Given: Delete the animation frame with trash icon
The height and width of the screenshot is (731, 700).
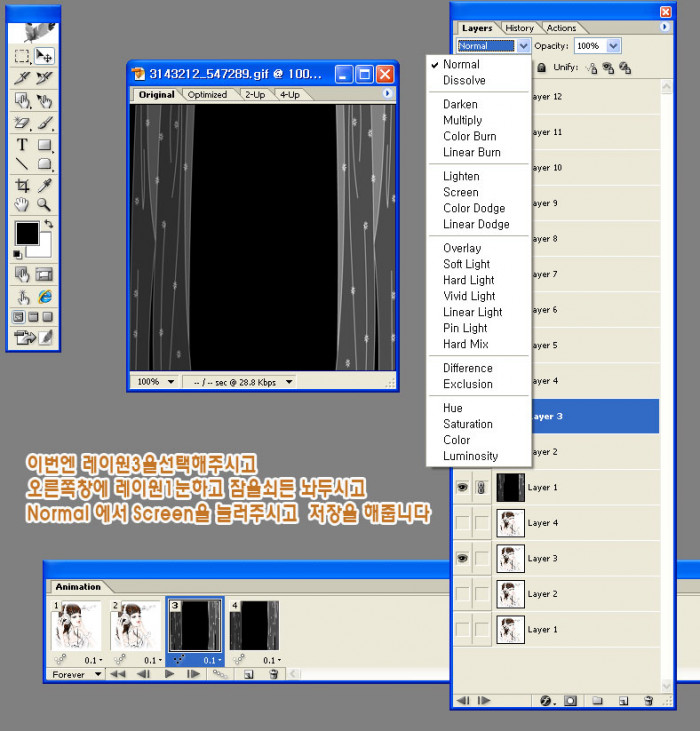Looking at the screenshot, I should tap(273, 675).
